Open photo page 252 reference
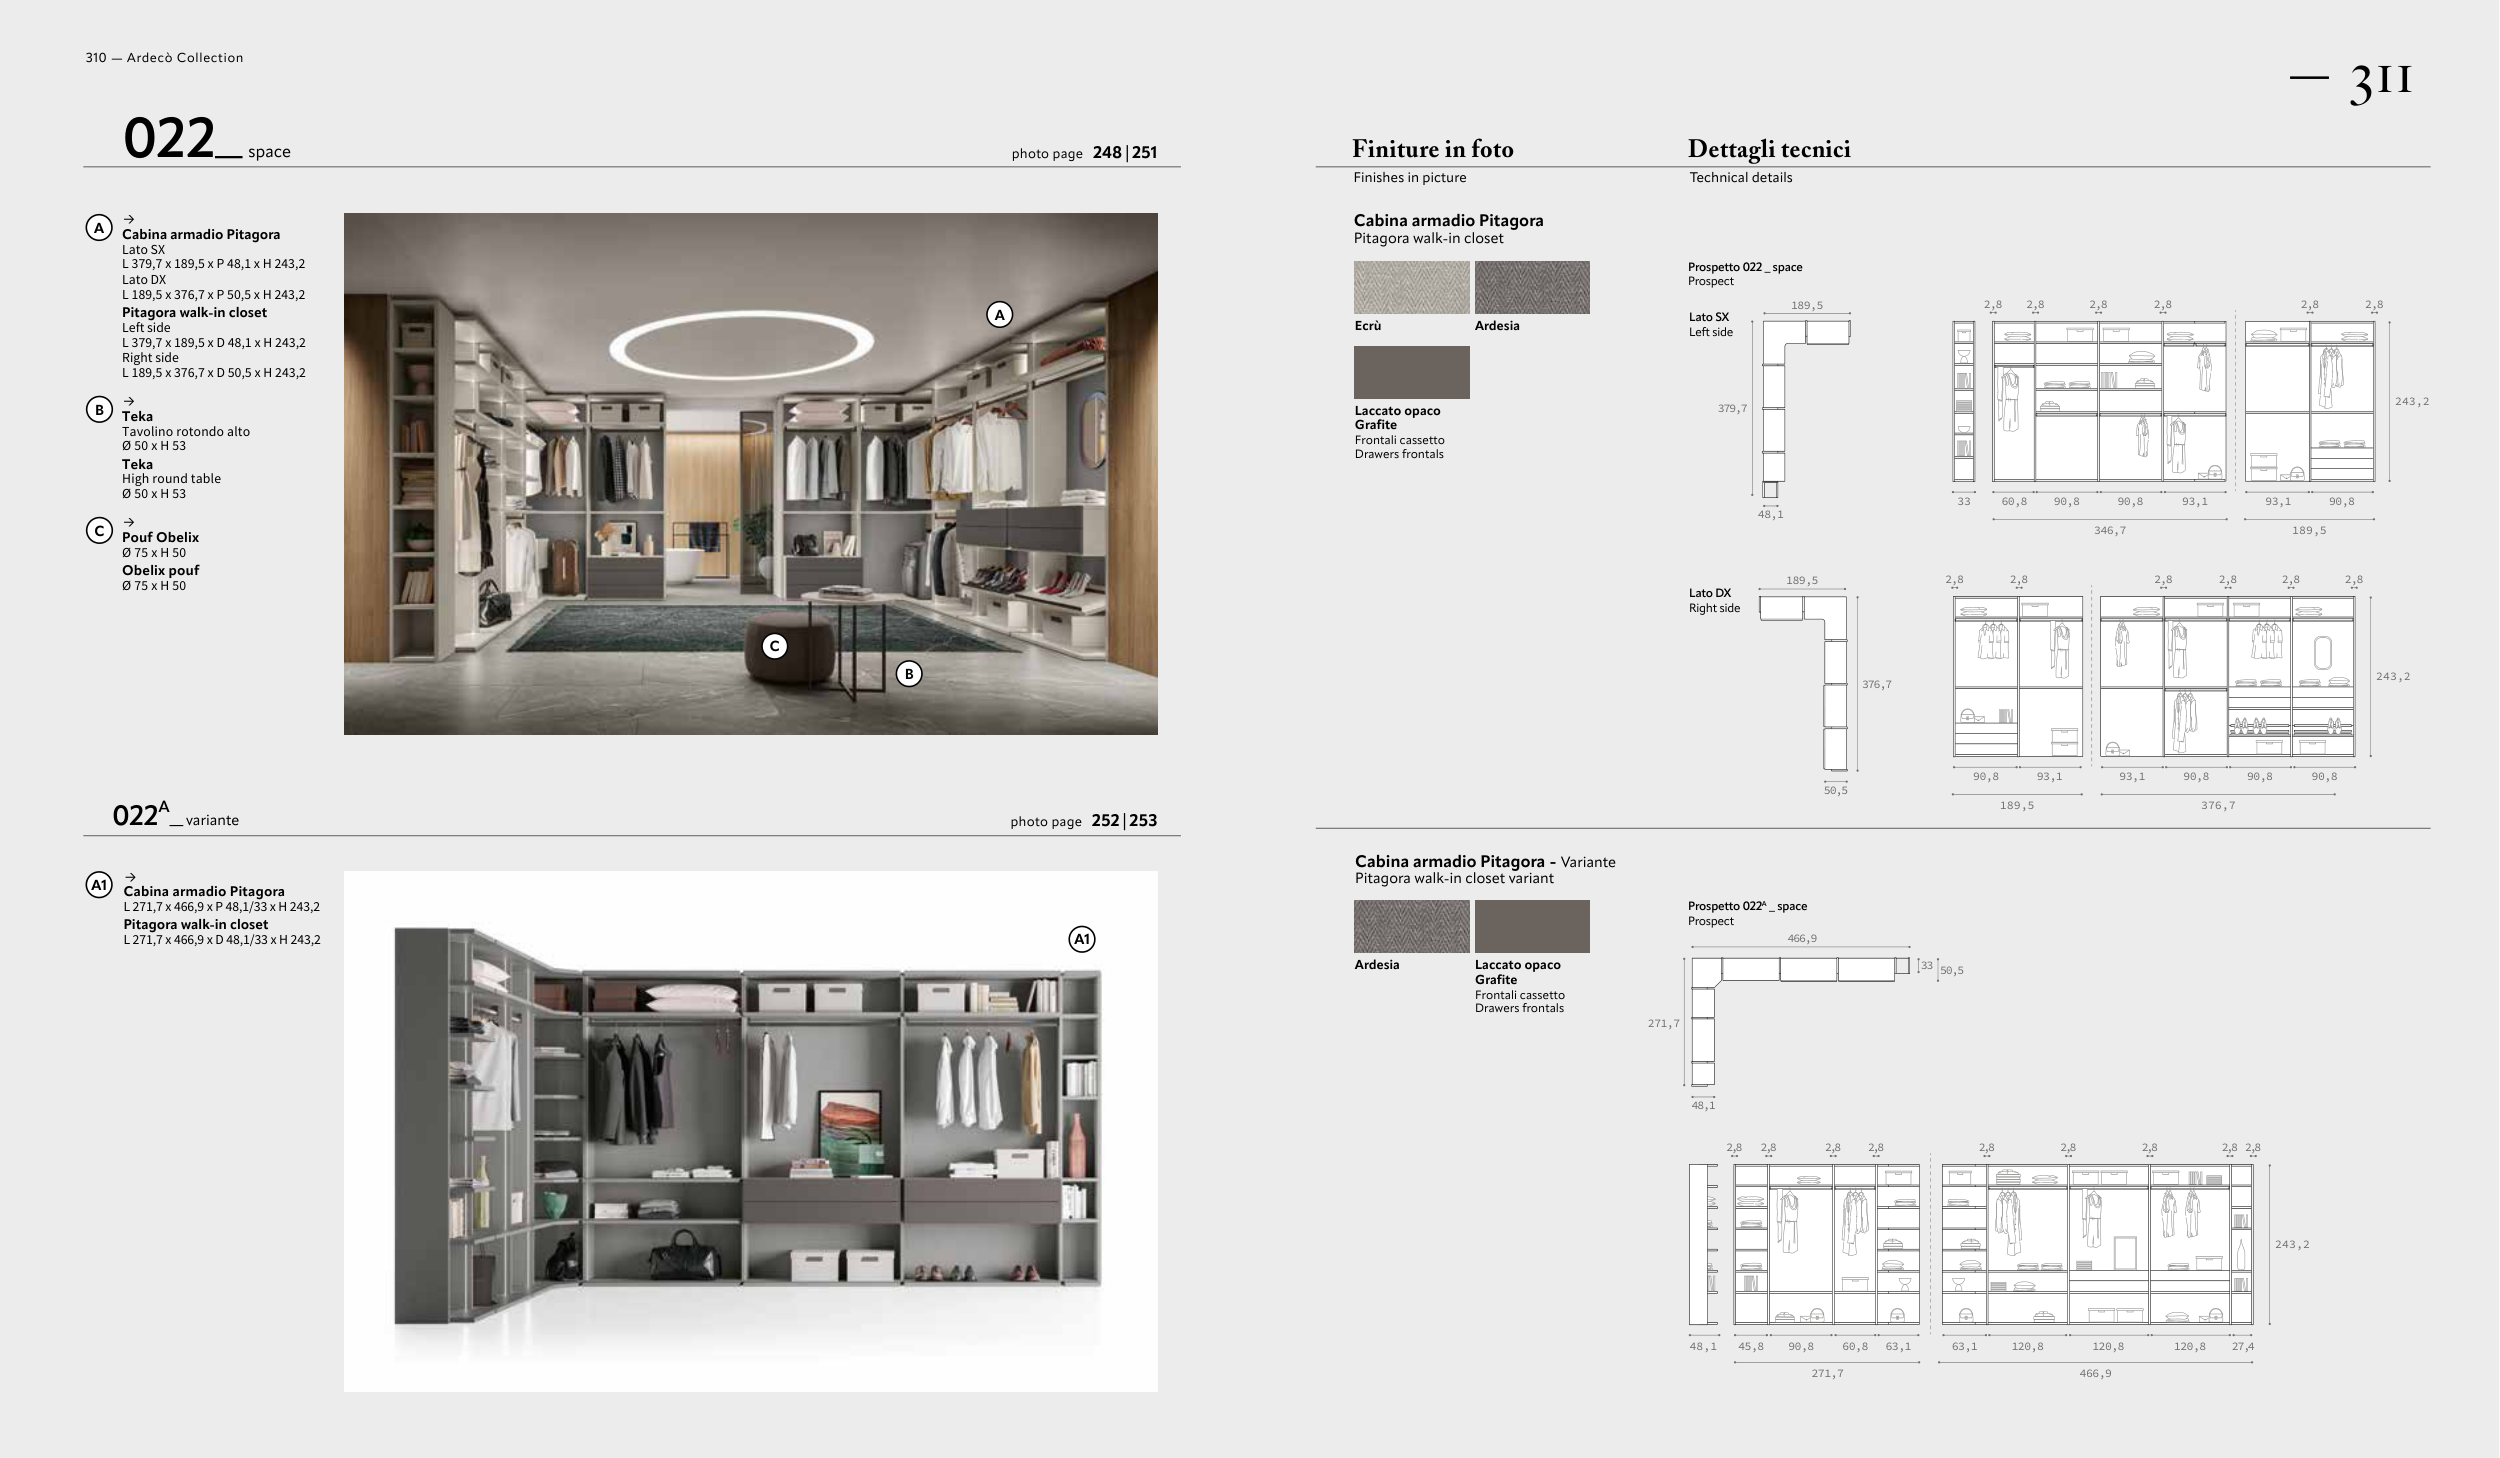2500x1458 pixels. (1105, 821)
